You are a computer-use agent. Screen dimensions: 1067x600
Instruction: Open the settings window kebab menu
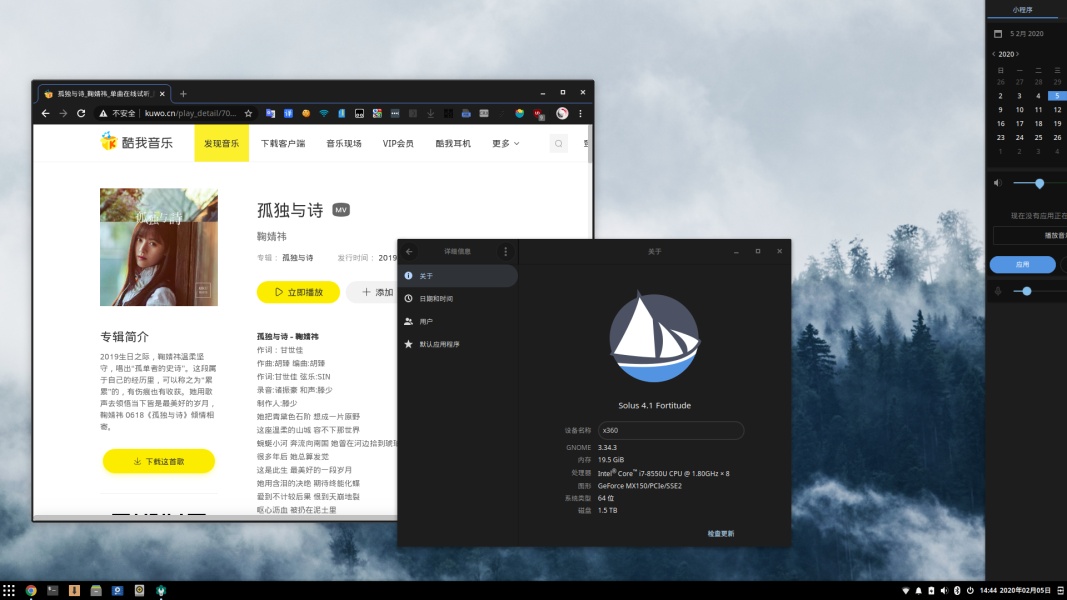[506, 252]
